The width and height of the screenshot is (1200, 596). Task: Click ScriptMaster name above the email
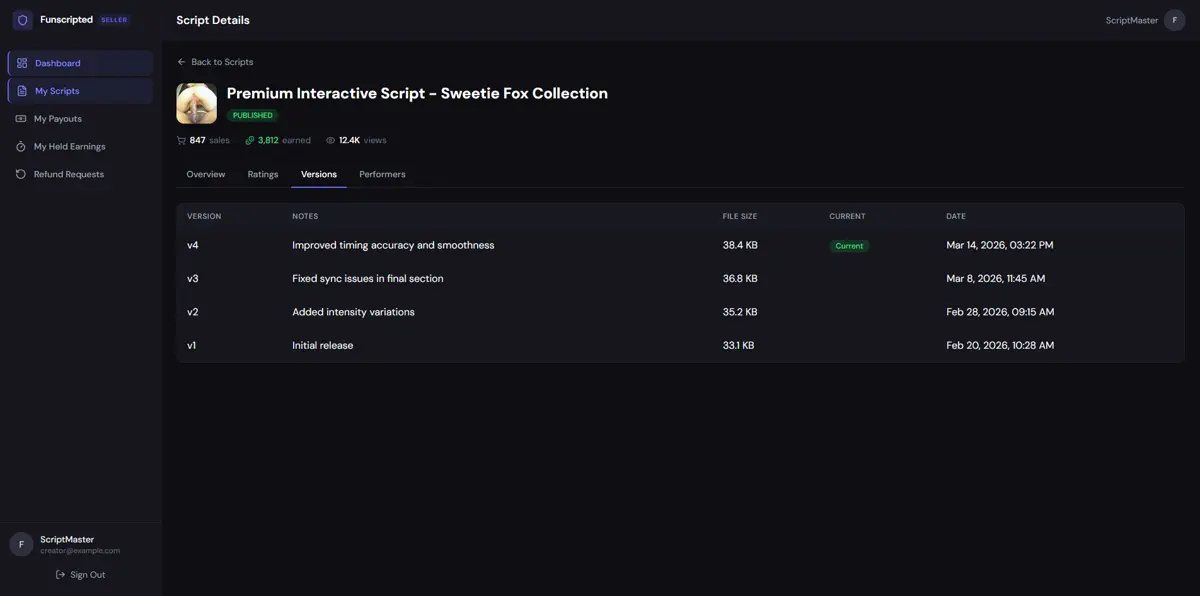point(67,539)
